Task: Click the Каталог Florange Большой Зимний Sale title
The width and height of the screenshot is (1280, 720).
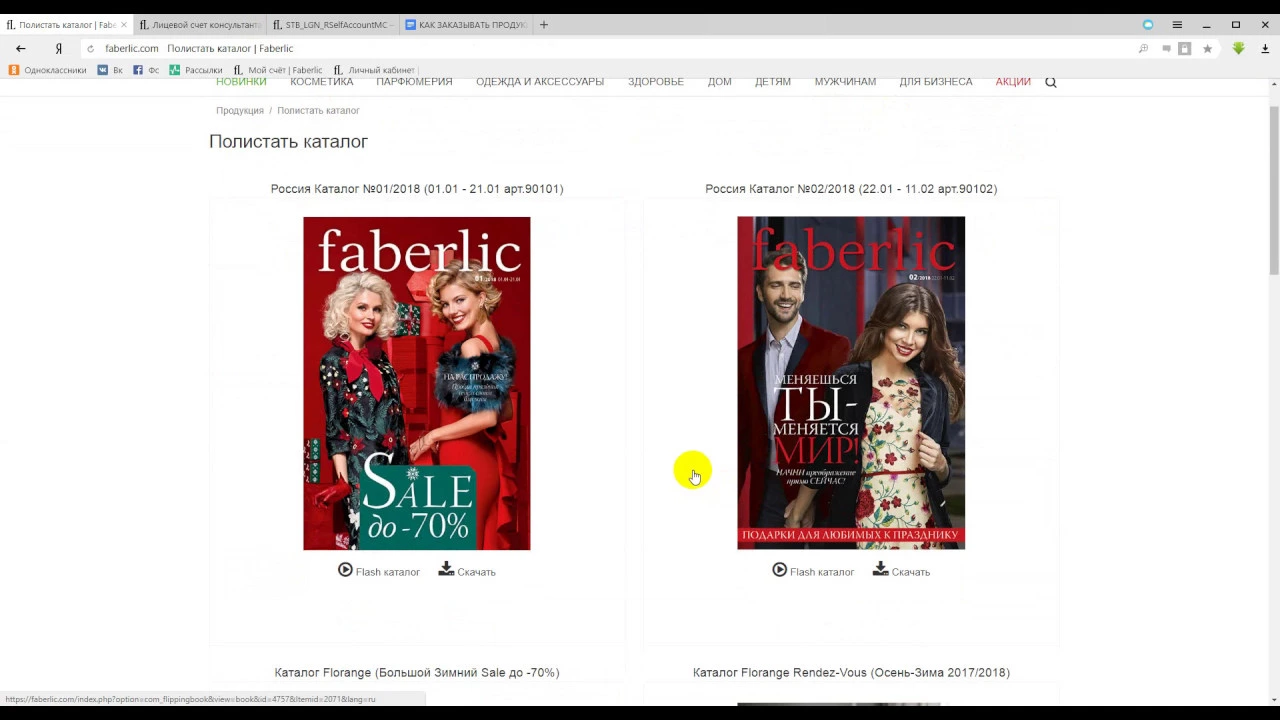Action: point(417,673)
